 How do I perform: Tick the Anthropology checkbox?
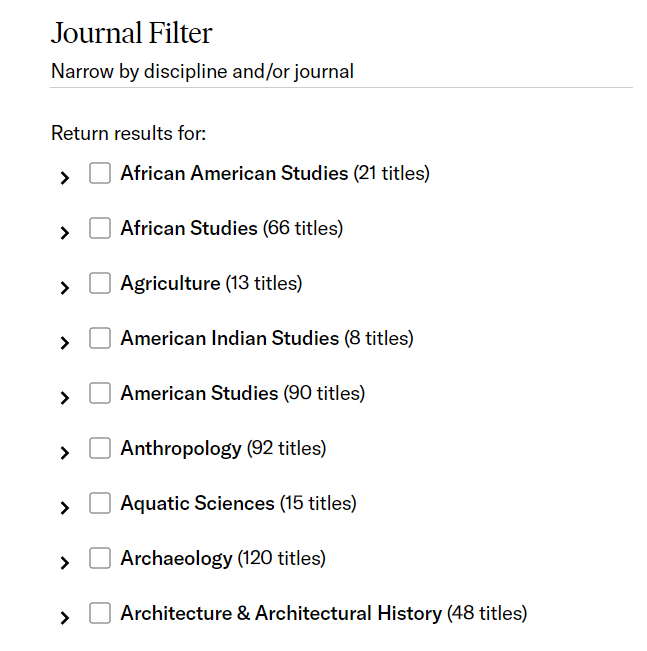[x=100, y=448]
